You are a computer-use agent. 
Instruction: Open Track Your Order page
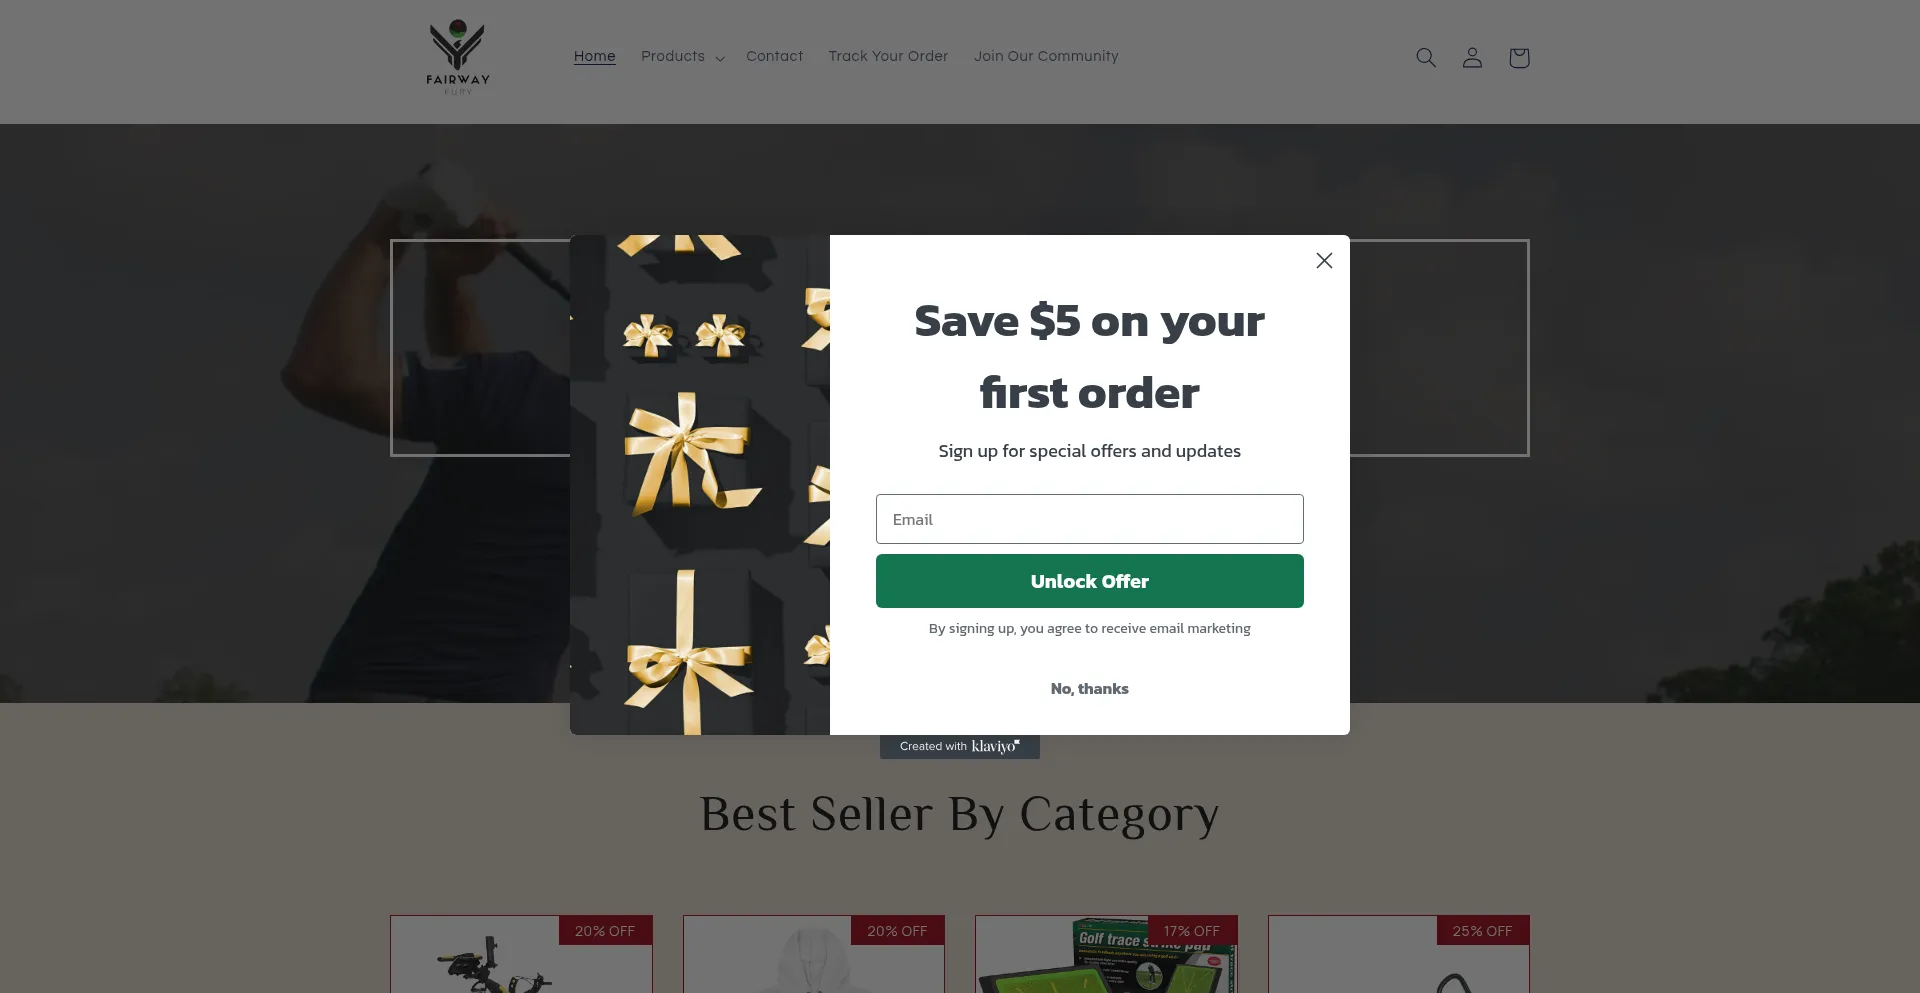888,56
